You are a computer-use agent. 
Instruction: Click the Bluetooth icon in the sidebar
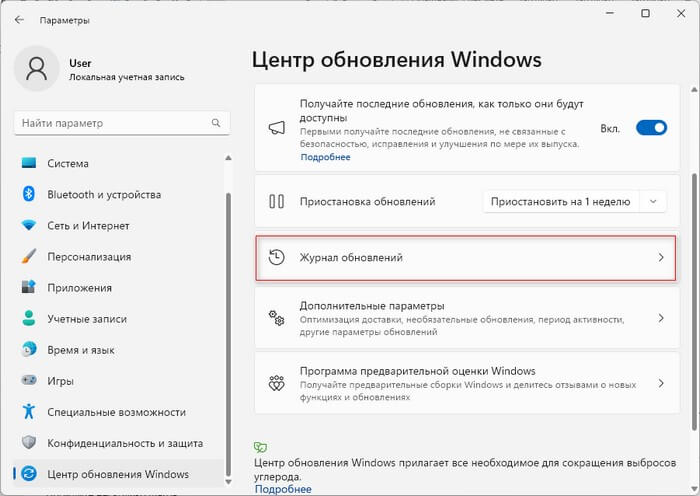[29, 195]
